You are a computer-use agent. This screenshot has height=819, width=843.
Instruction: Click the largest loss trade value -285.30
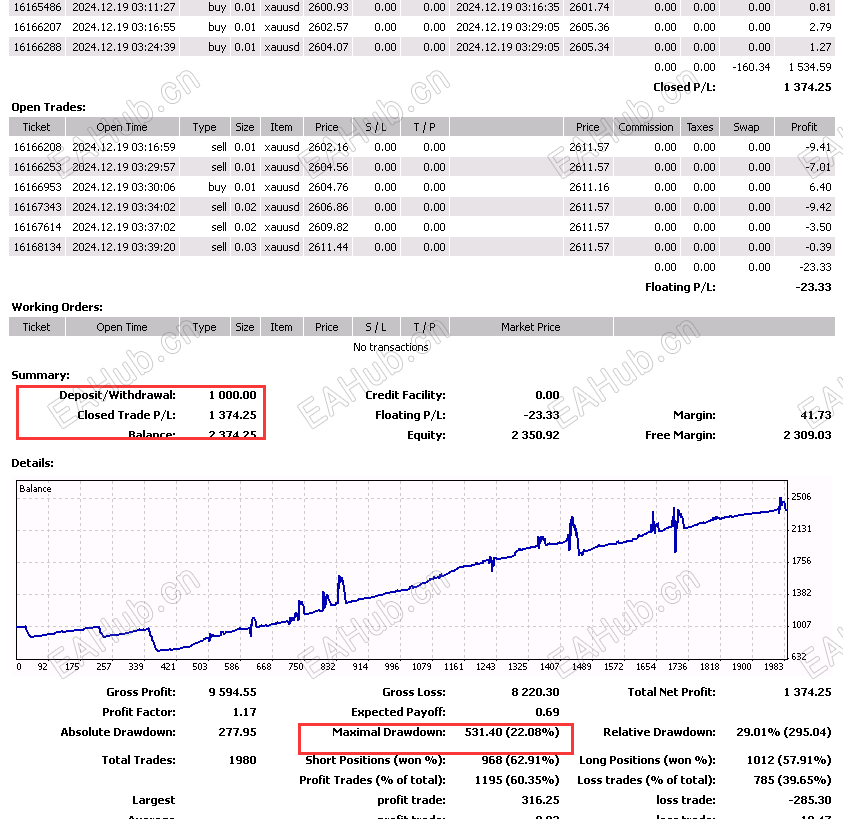810,800
